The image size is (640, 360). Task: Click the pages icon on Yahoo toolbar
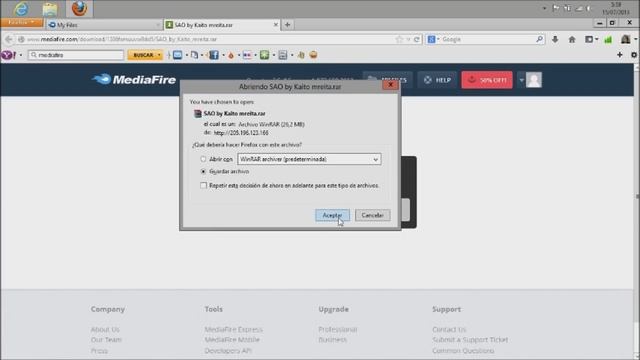pyautogui.click(x=194, y=55)
